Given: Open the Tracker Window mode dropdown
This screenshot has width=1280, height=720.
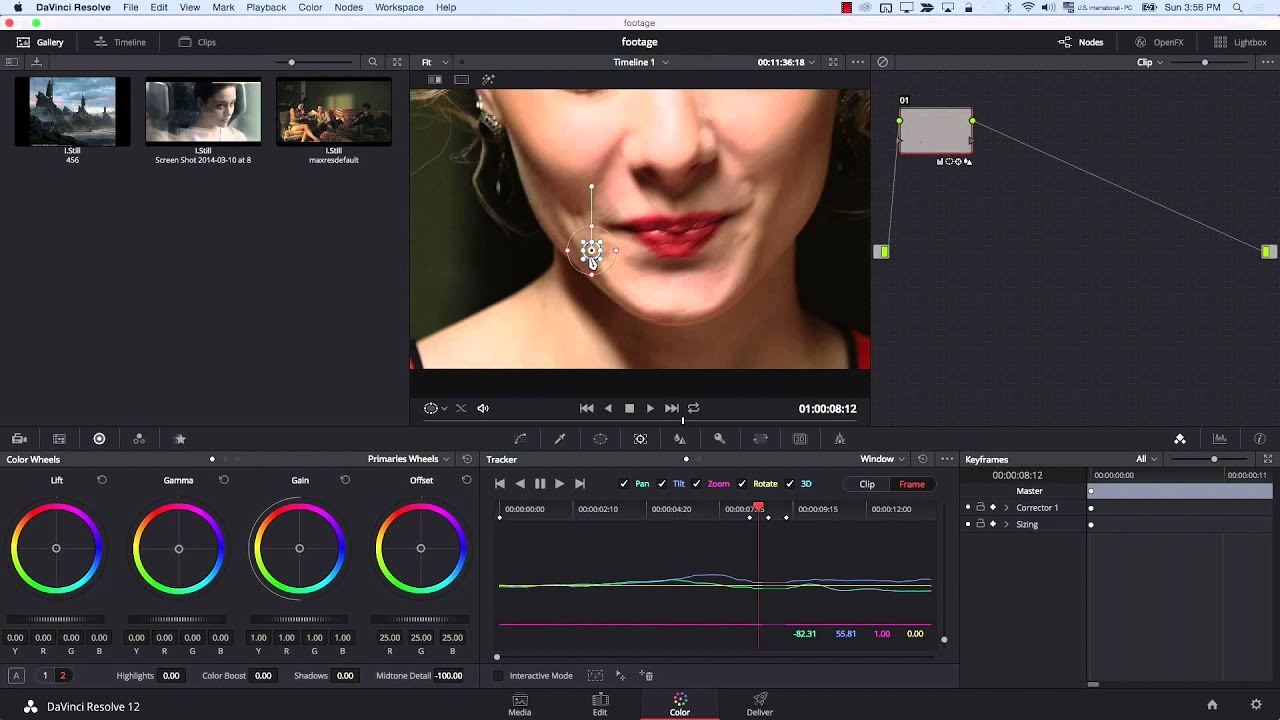Looking at the screenshot, I should [884, 459].
